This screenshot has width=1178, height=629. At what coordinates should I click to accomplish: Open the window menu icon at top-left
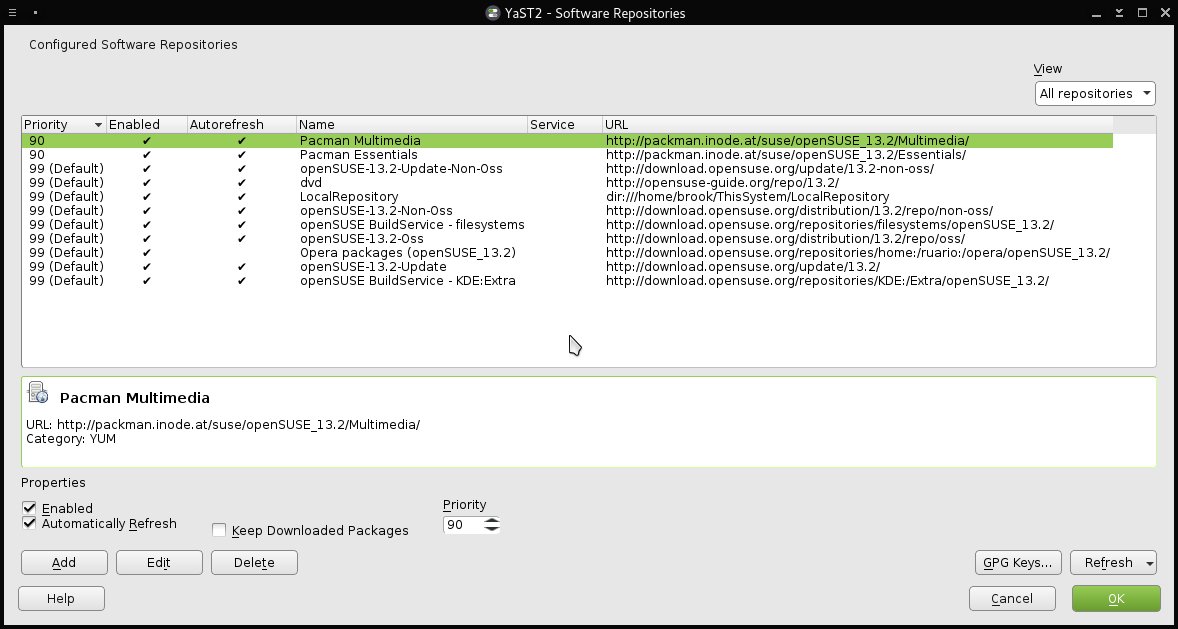[x=12, y=13]
